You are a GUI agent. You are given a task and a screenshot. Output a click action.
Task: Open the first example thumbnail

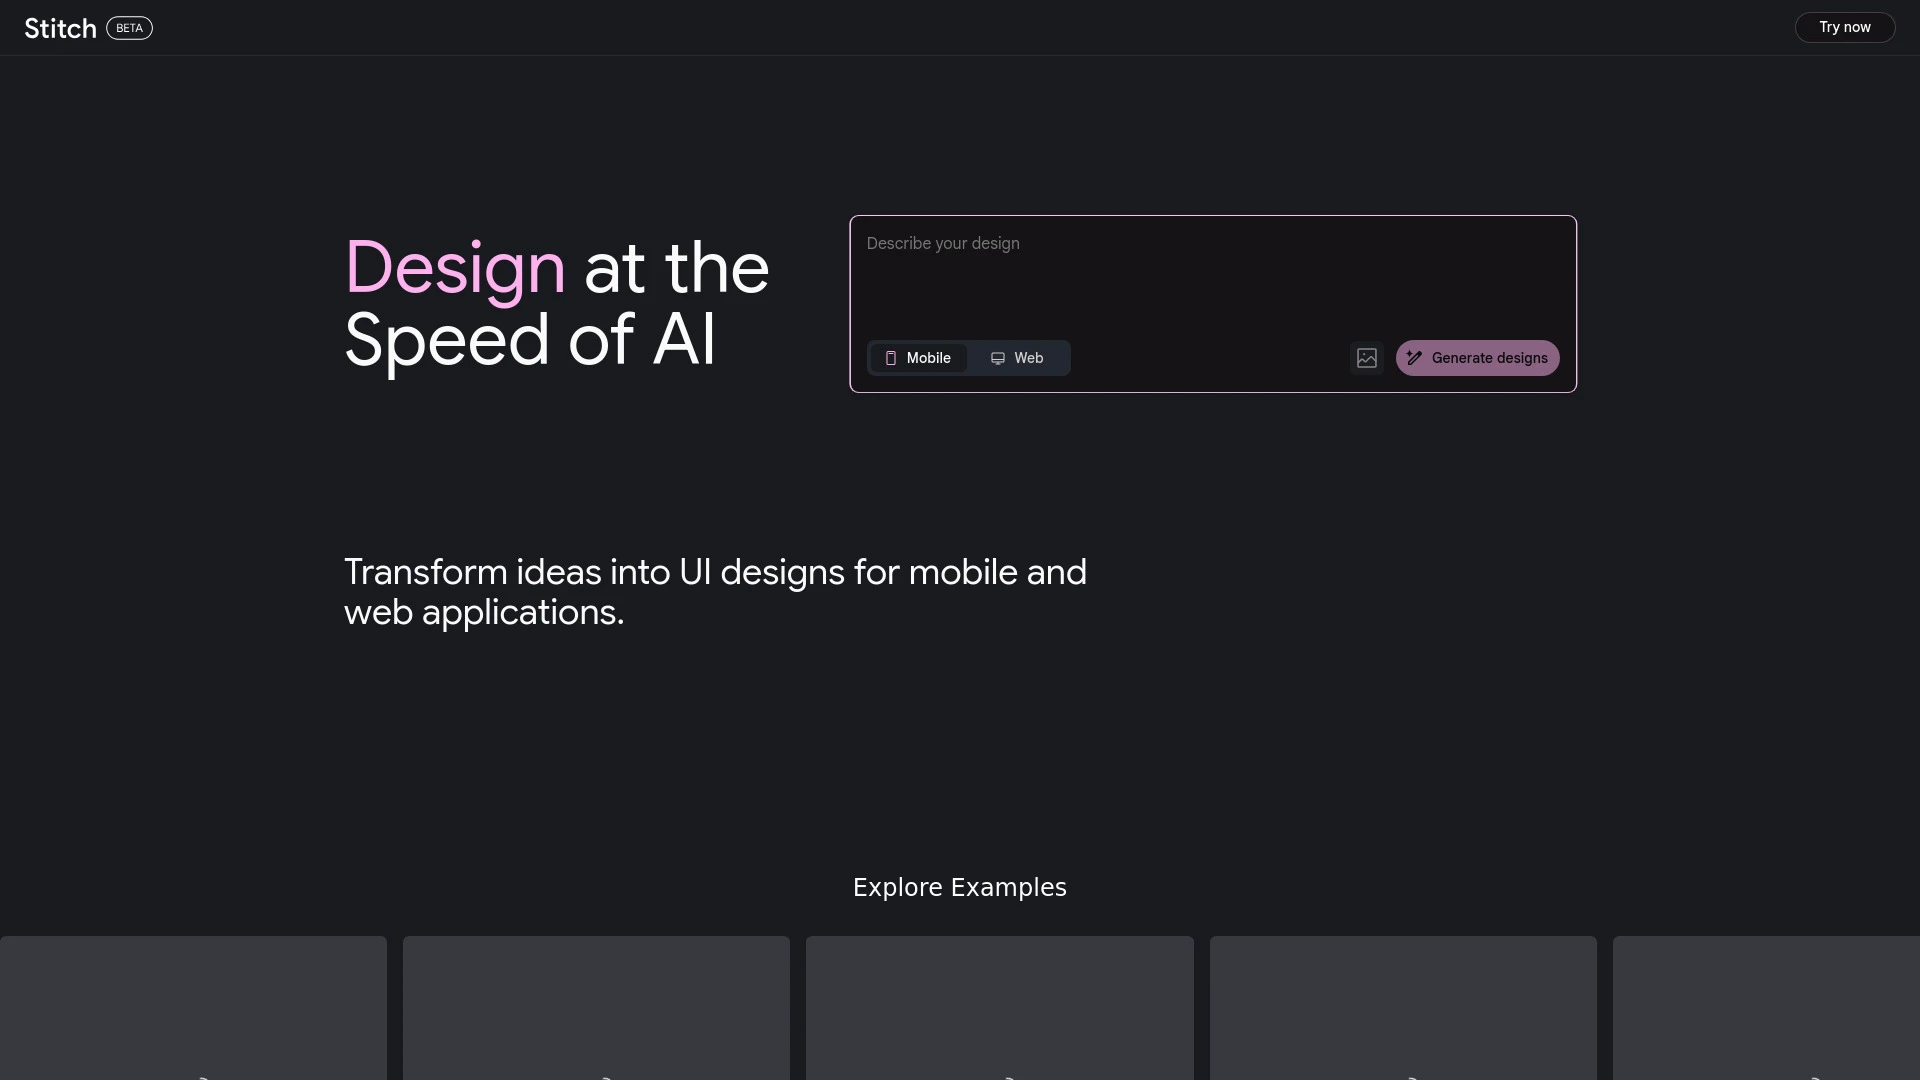click(194, 1000)
